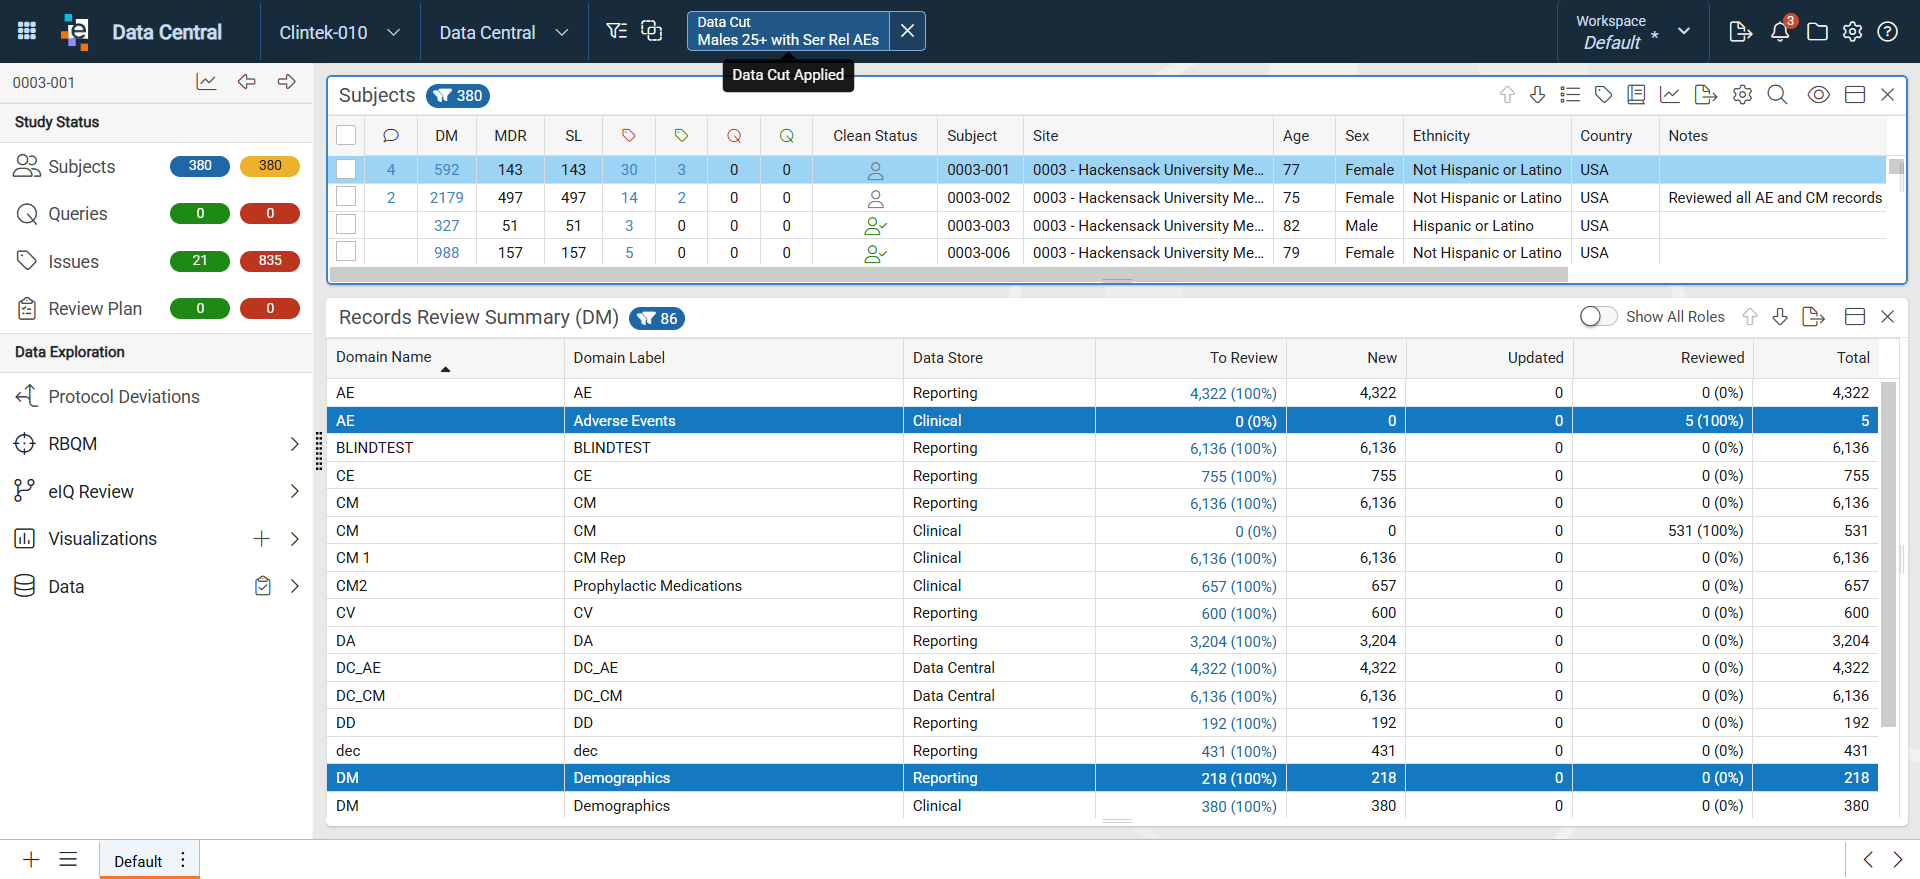Click the 4,322 (100%) To Review link for AE
The height and width of the screenshot is (879, 1920).
(x=1233, y=394)
